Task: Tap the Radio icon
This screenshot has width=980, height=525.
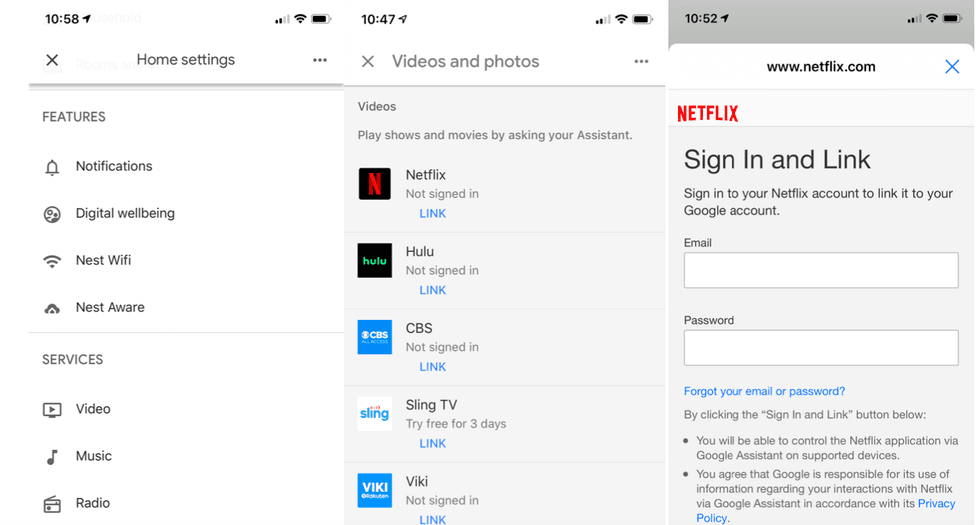Action: pyautogui.click(x=52, y=504)
